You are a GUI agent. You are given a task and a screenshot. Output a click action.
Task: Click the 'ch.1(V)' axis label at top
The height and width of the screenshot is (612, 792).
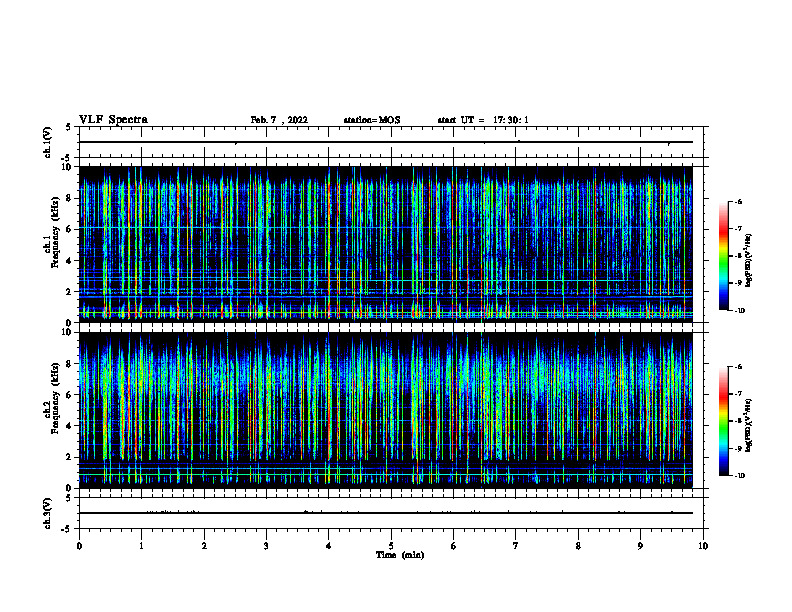[47, 142]
